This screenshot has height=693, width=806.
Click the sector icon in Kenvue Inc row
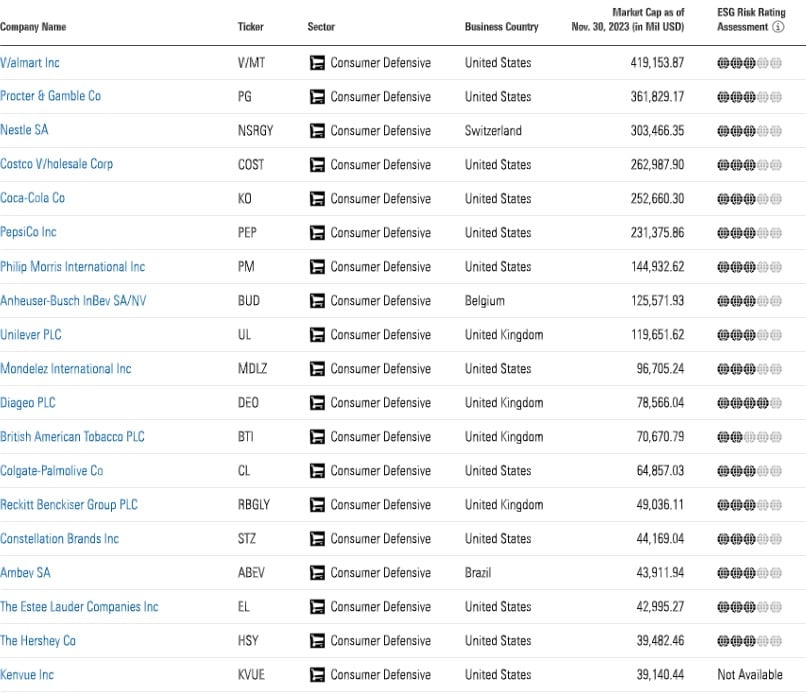point(317,675)
